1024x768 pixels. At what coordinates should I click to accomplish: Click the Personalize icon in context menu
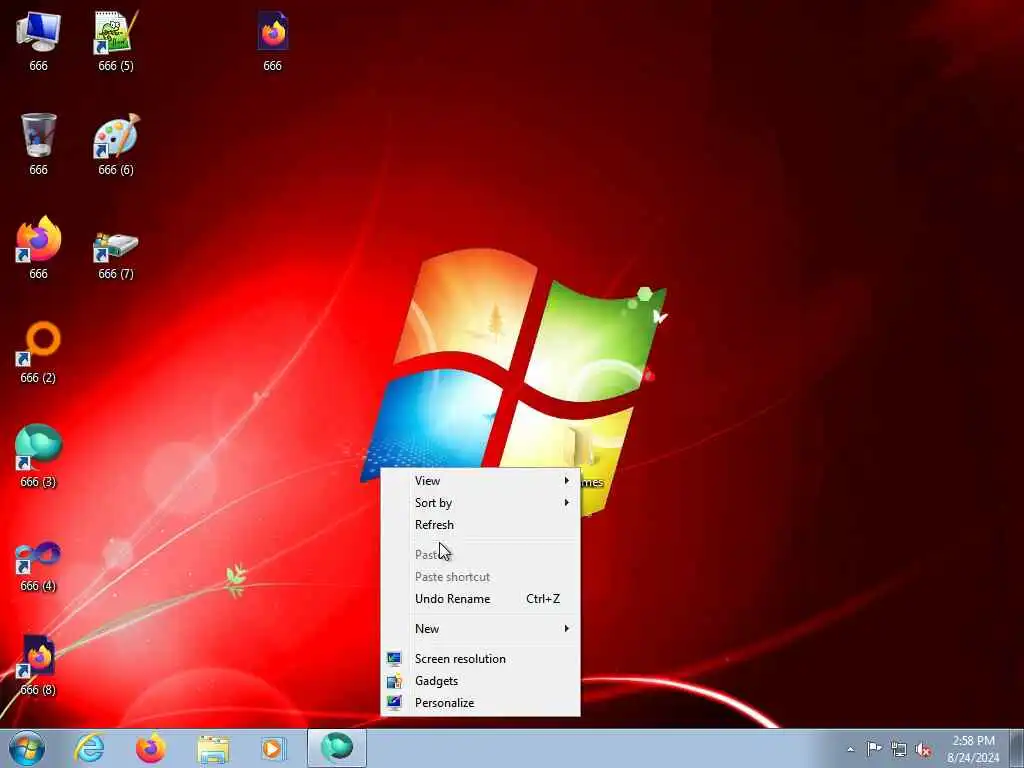tap(394, 703)
